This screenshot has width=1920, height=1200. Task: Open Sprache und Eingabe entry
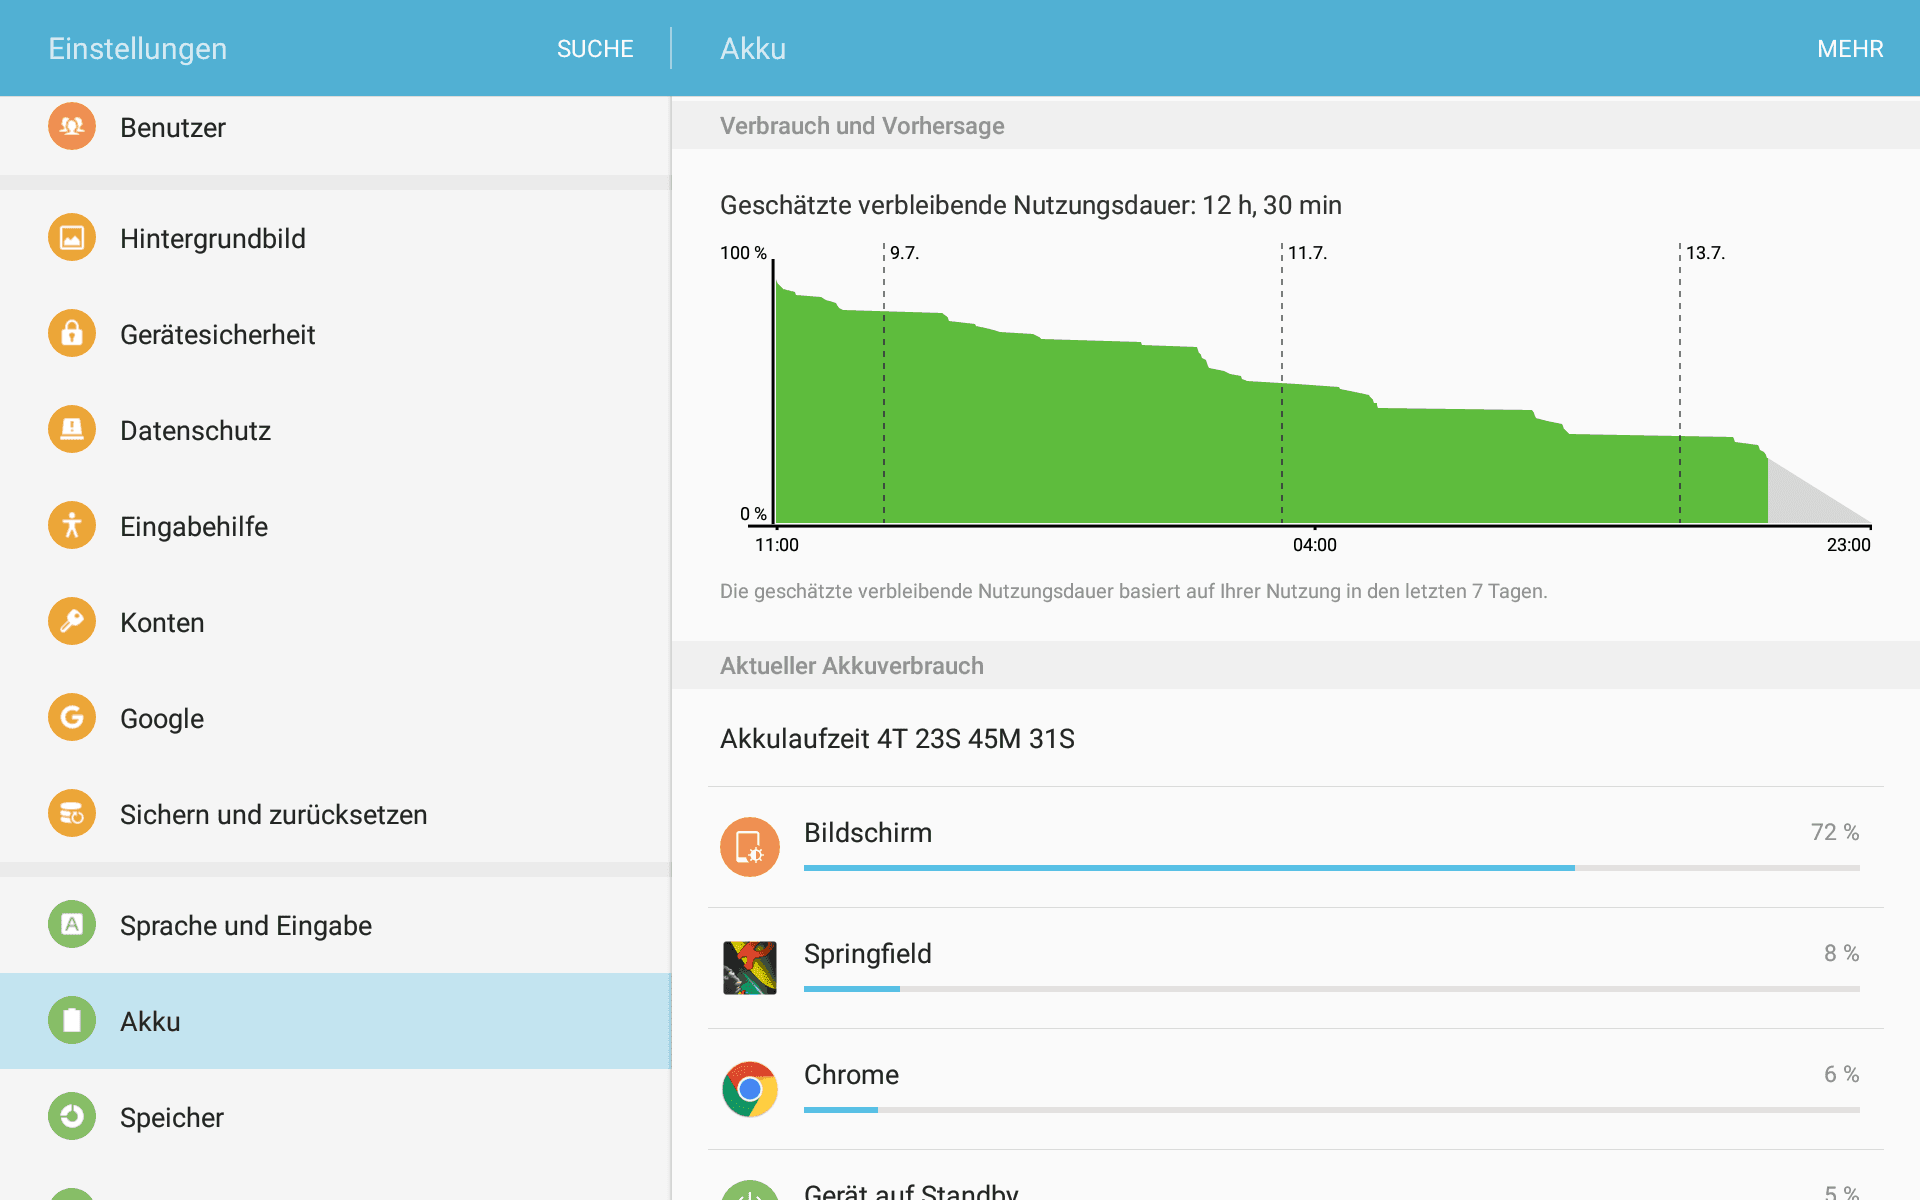click(x=335, y=925)
